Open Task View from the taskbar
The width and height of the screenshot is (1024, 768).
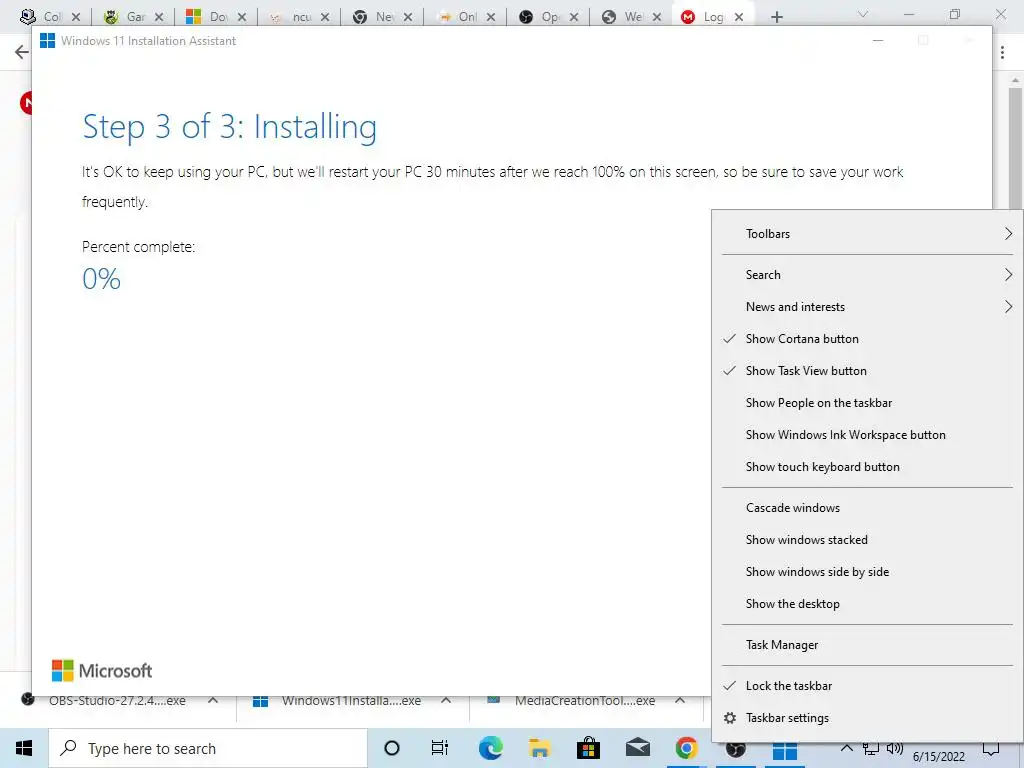(x=440, y=748)
